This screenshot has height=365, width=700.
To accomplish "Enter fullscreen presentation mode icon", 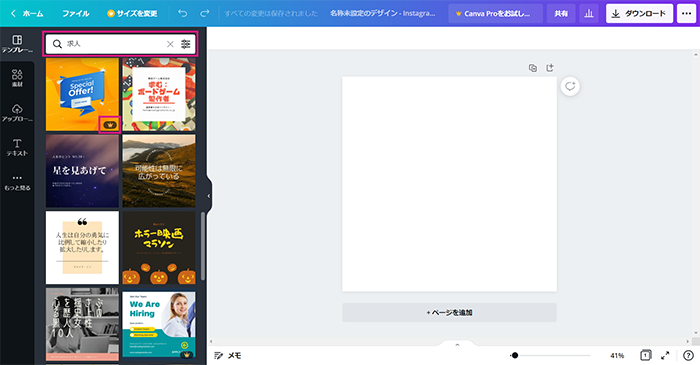I will point(665,356).
